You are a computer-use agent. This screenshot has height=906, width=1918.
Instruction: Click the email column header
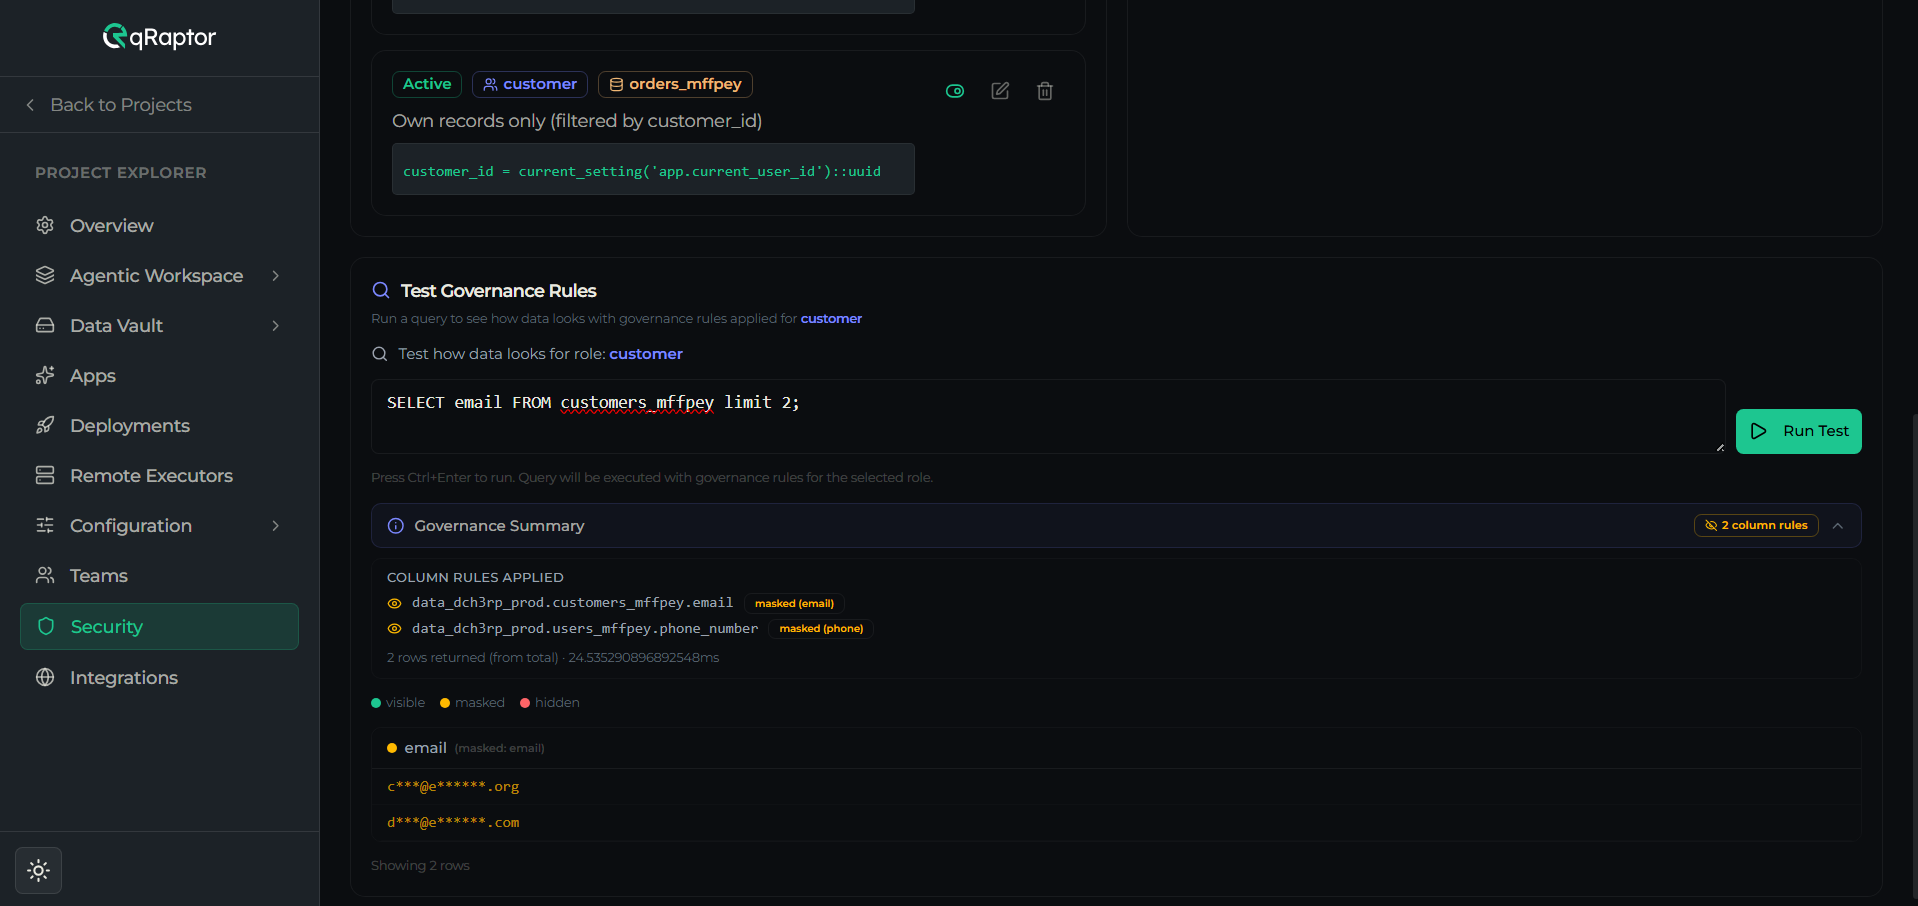(x=425, y=748)
